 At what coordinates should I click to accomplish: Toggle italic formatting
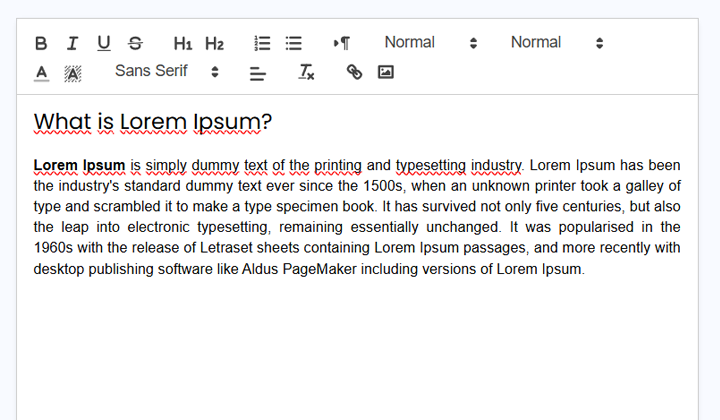pyautogui.click(x=72, y=43)
